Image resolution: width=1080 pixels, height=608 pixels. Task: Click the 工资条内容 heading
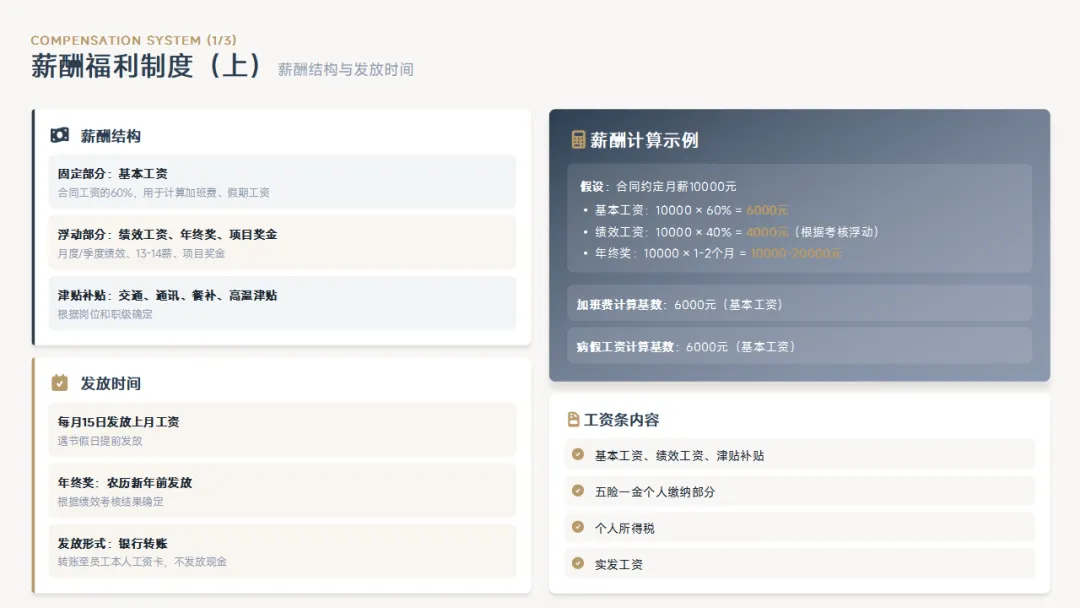click(x=621, y=420)
